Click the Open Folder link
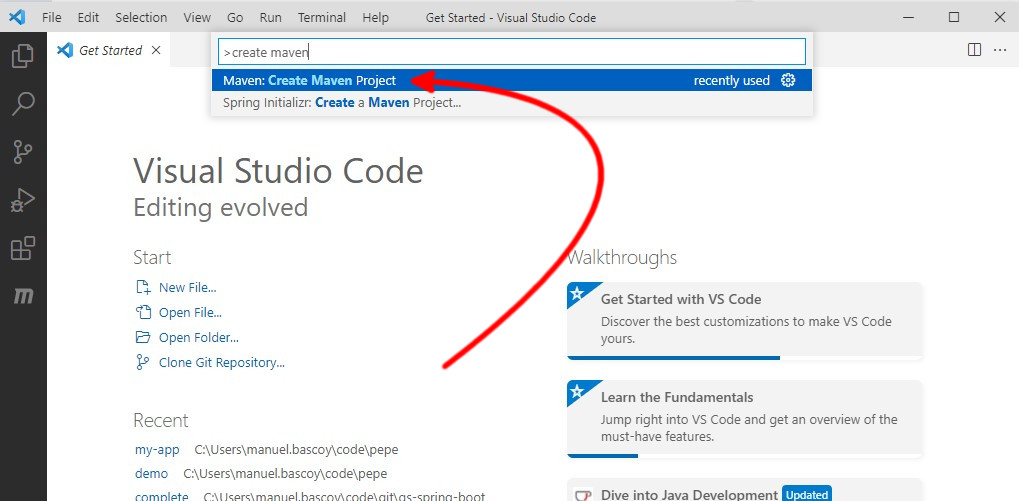Viewport: 1019px width, 501px height. click(198, 337)
